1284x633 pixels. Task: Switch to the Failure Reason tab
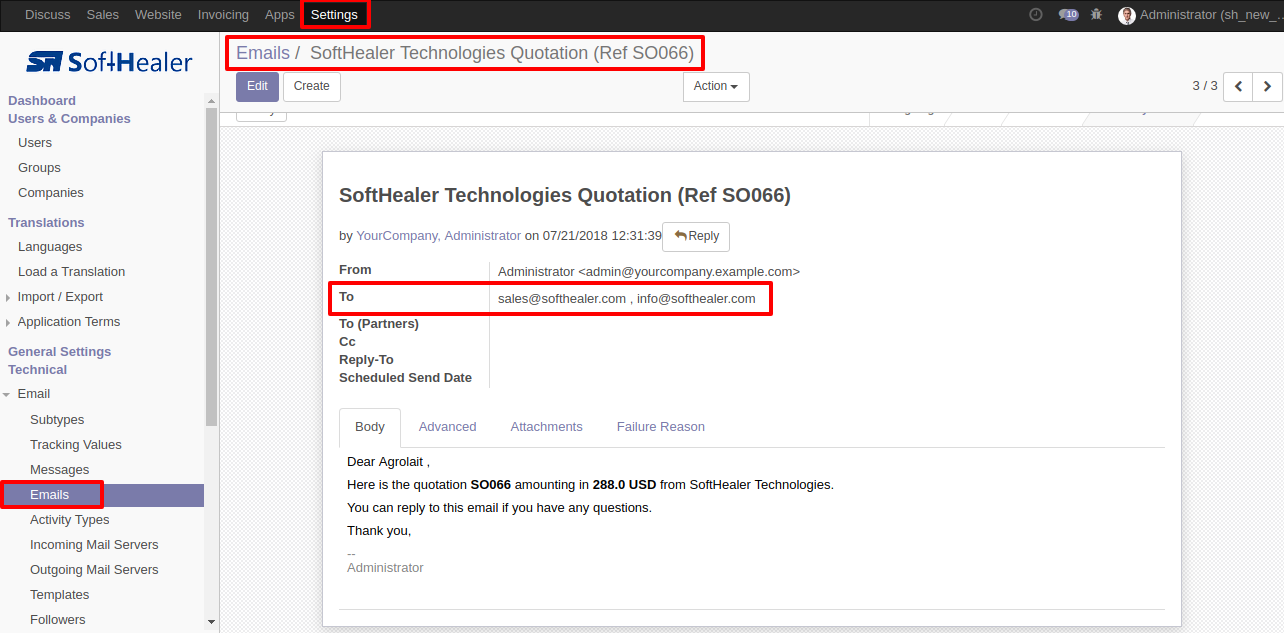coord(661,427)
